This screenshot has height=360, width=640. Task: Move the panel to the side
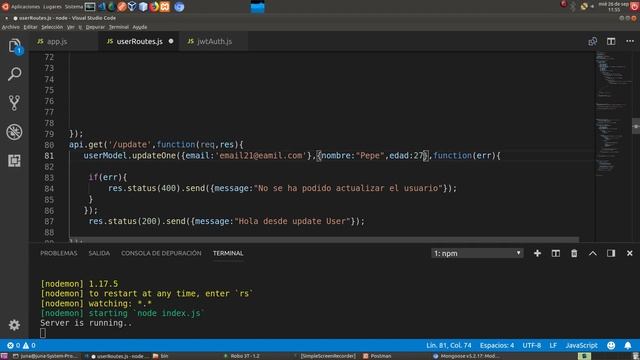(611, 253)
